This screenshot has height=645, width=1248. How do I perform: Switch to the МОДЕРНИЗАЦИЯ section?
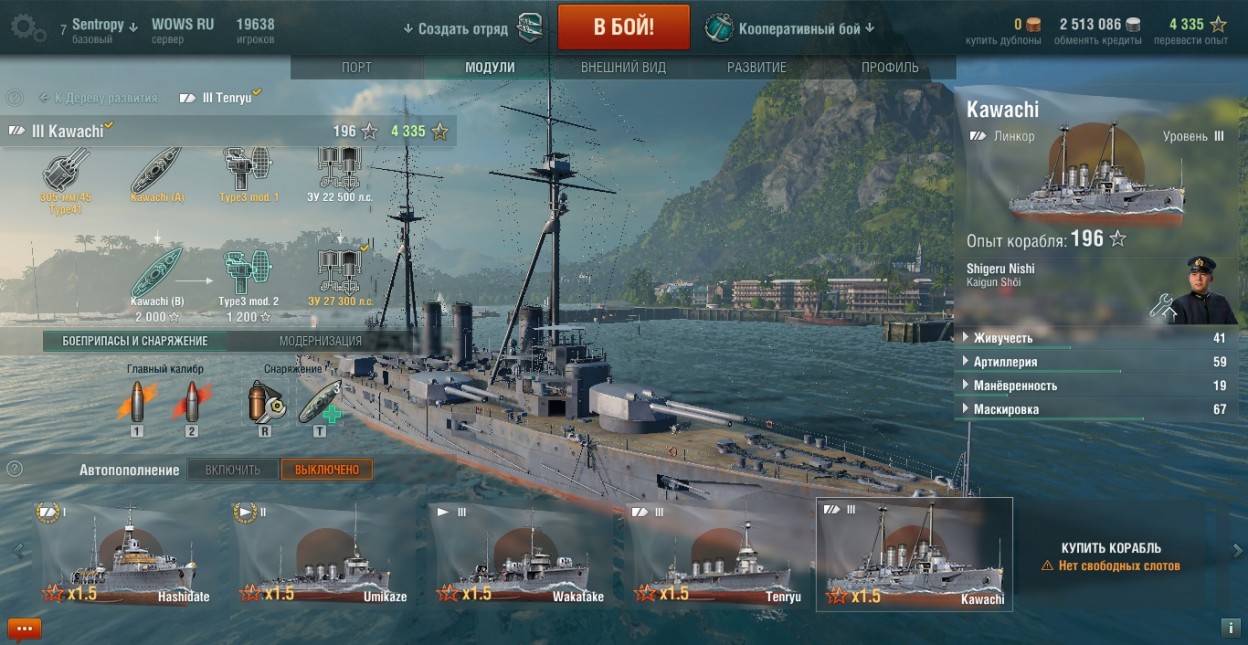point(320,341)
